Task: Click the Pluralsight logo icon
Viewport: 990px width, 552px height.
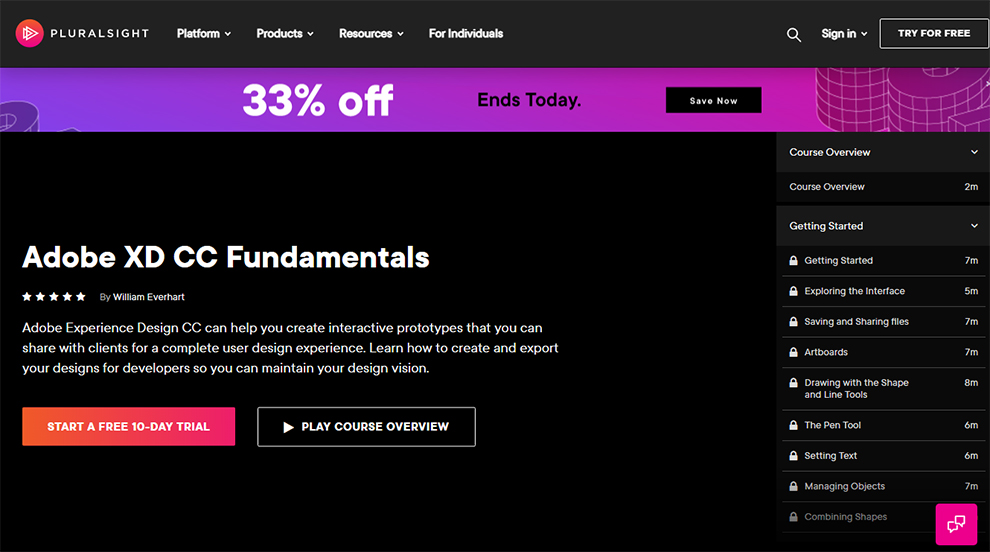Action: [30, 33]
